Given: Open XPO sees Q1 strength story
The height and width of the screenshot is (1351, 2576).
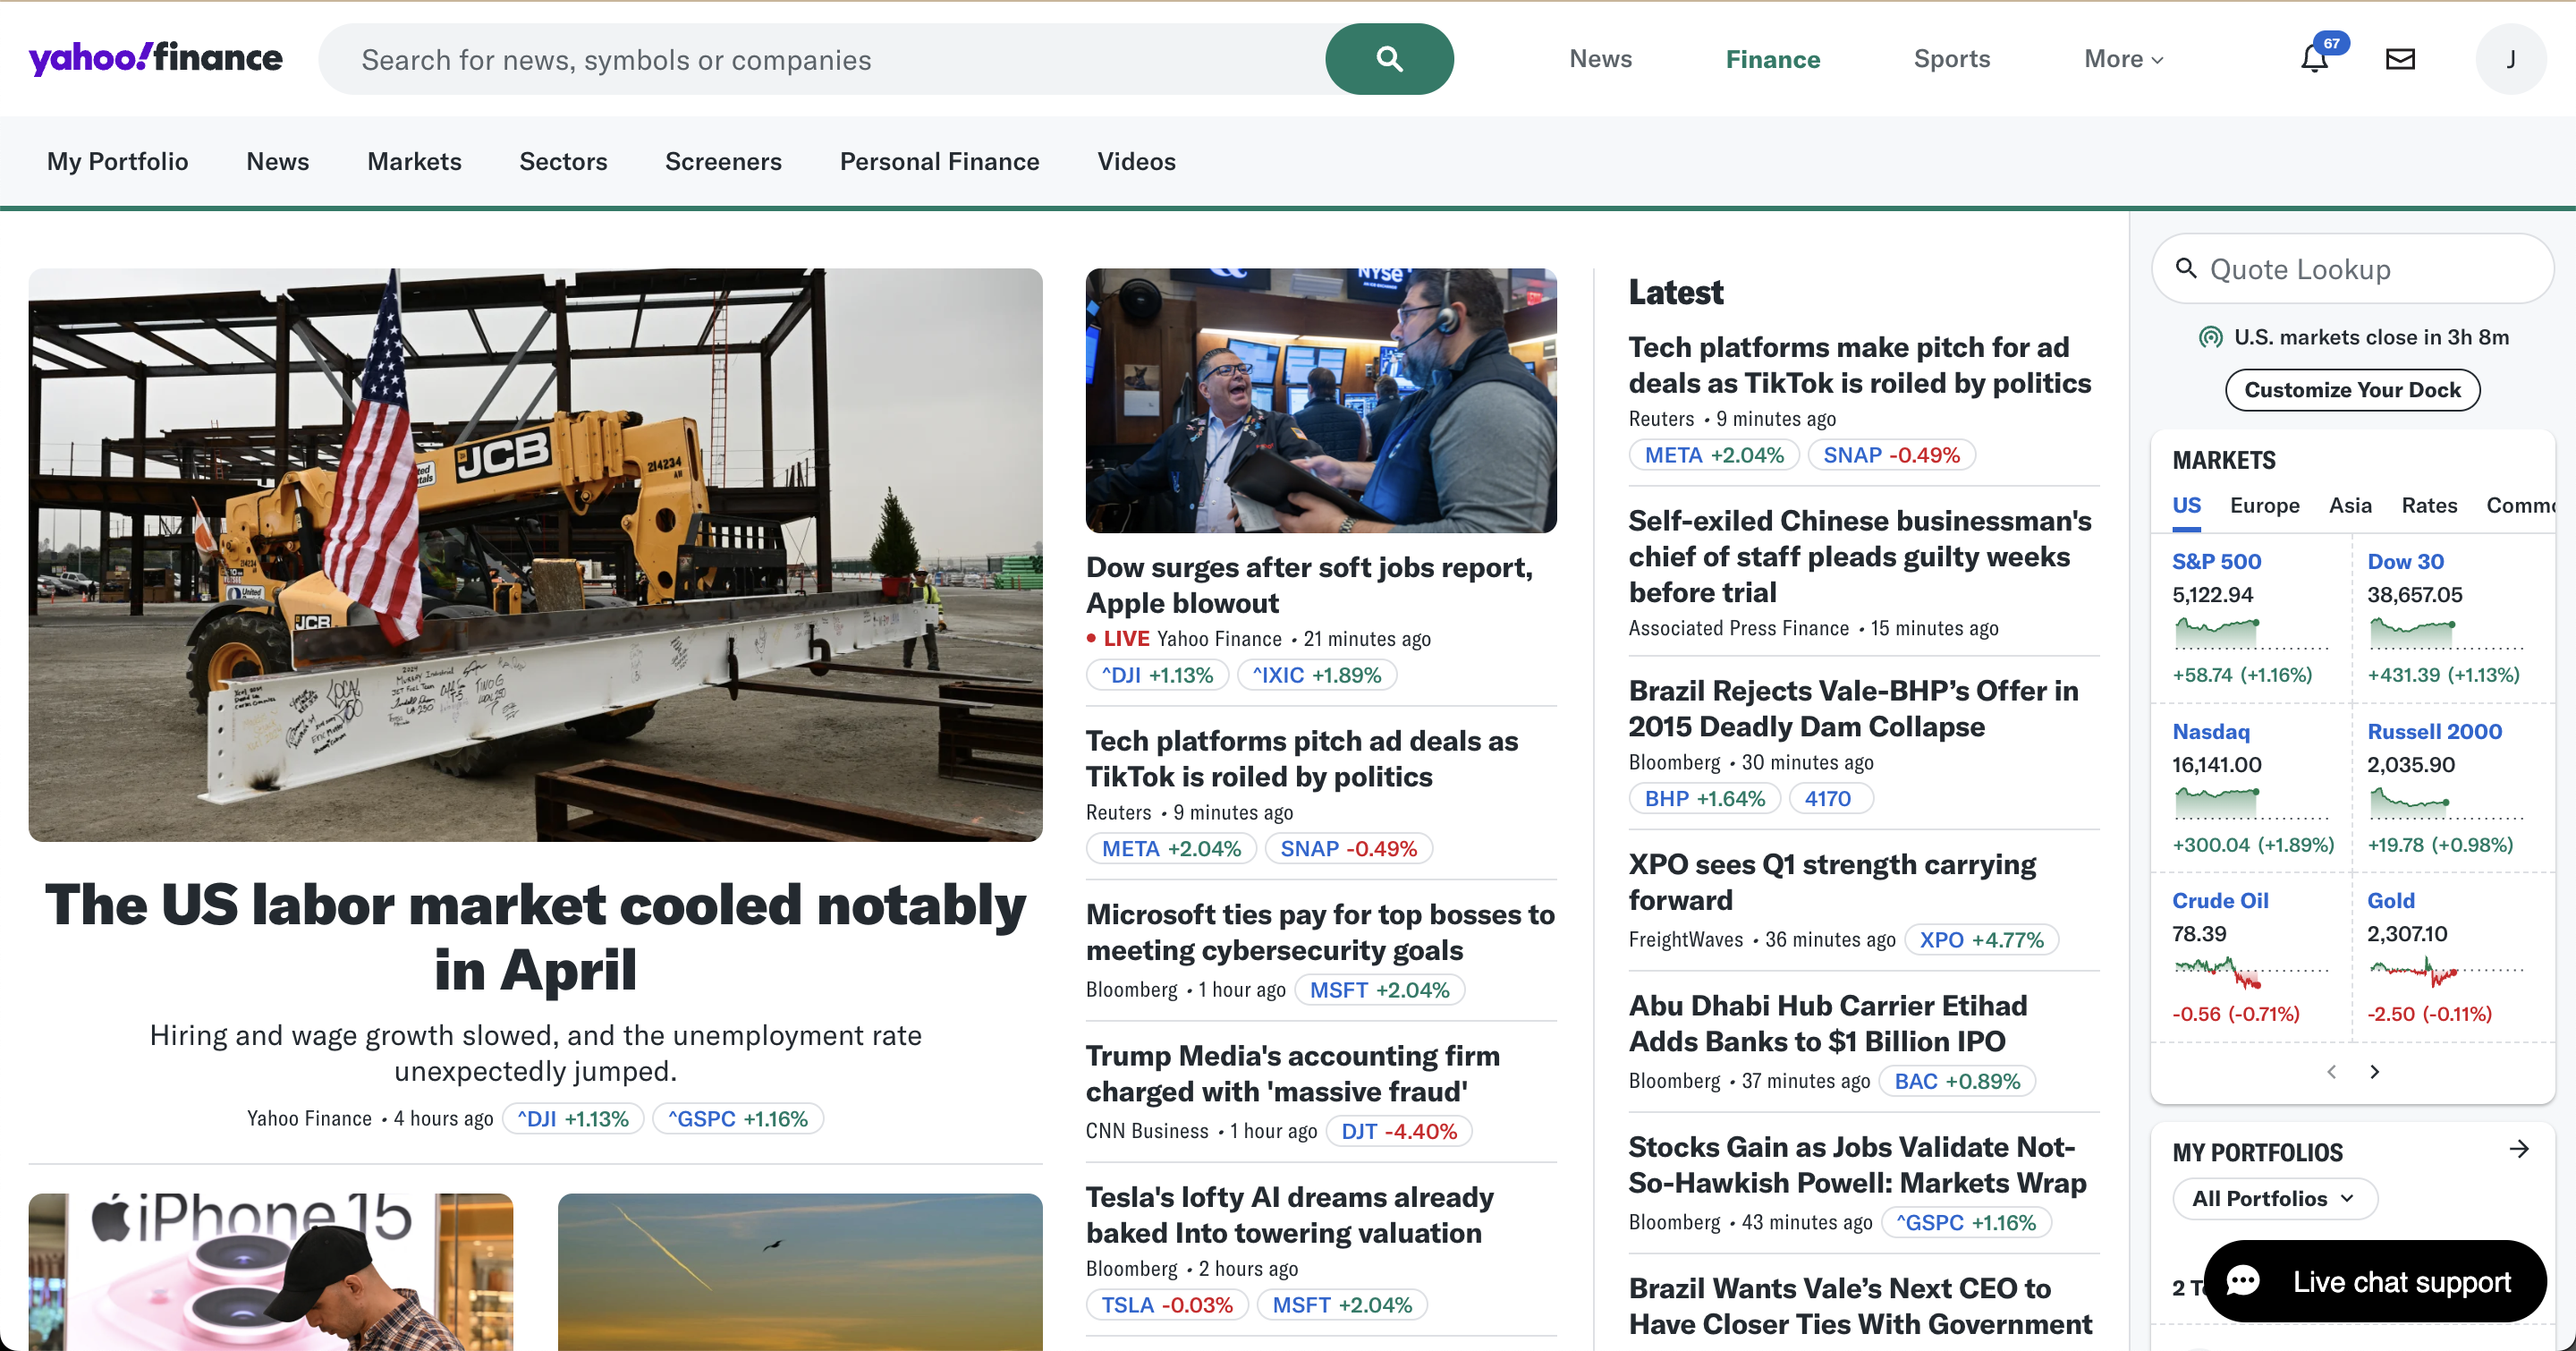Looking at the screenshot, I should click(x=1832, y=881).
